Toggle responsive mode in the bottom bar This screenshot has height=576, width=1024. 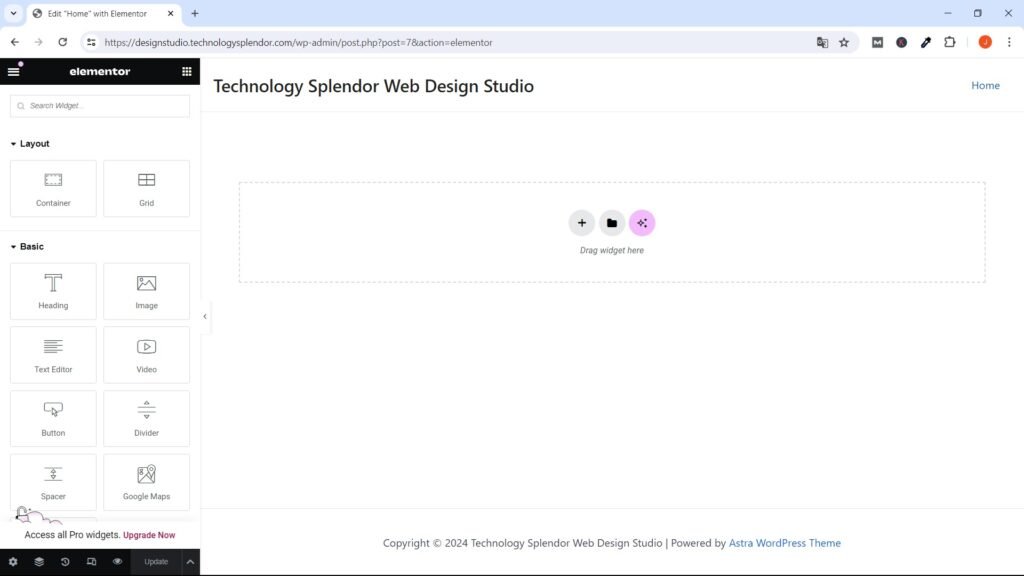pos(91,562)
